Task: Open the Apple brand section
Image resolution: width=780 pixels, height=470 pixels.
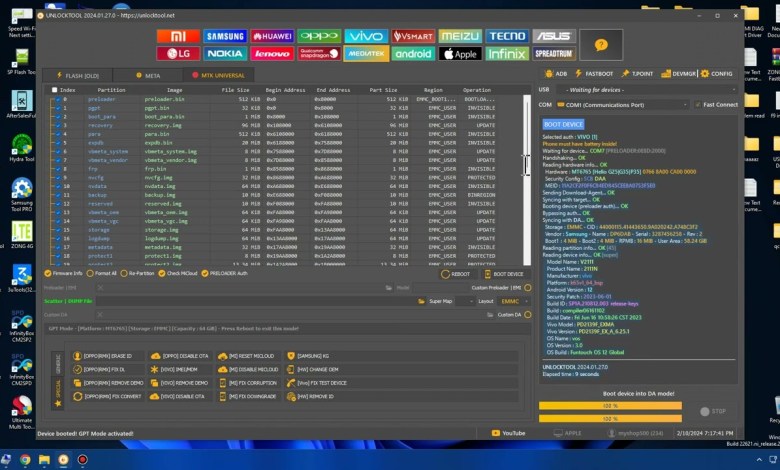Action: pos(460,54)
